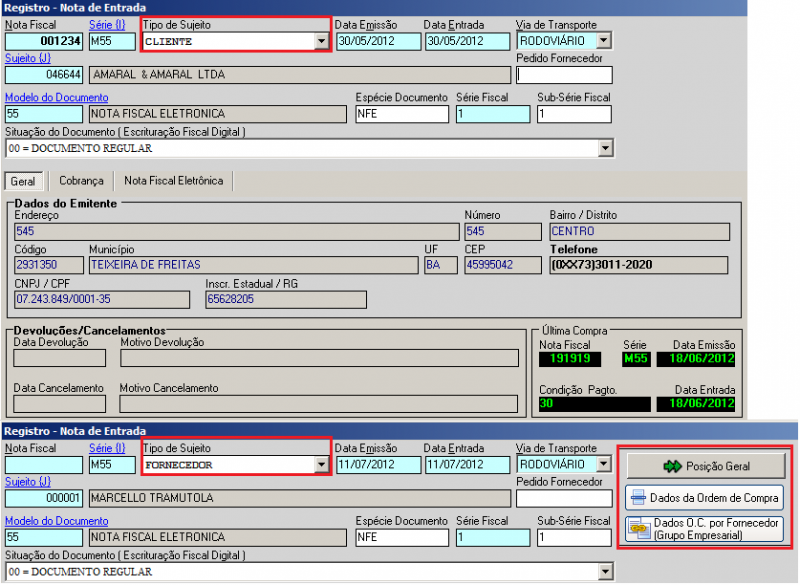Click Última Compra Data Entrada 18/06/2012
800x585 pixels.
[696, 404]
